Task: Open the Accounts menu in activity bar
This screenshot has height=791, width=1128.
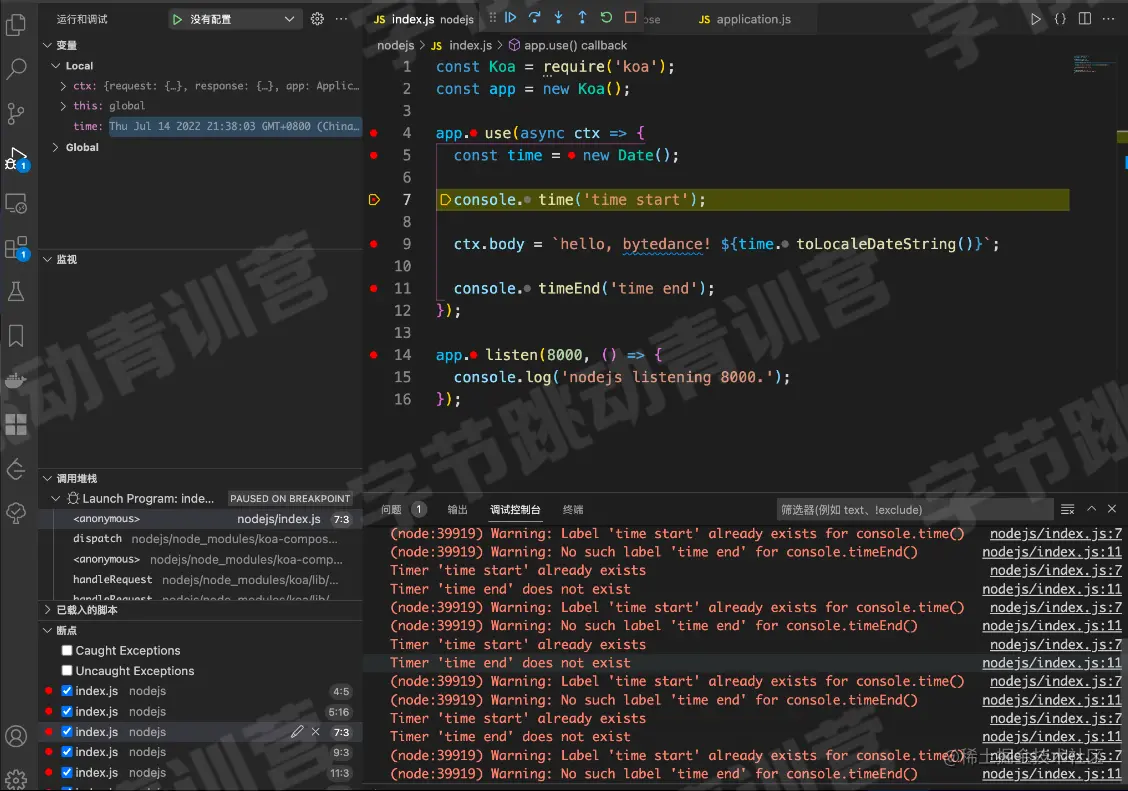Action: pos(16,736)
